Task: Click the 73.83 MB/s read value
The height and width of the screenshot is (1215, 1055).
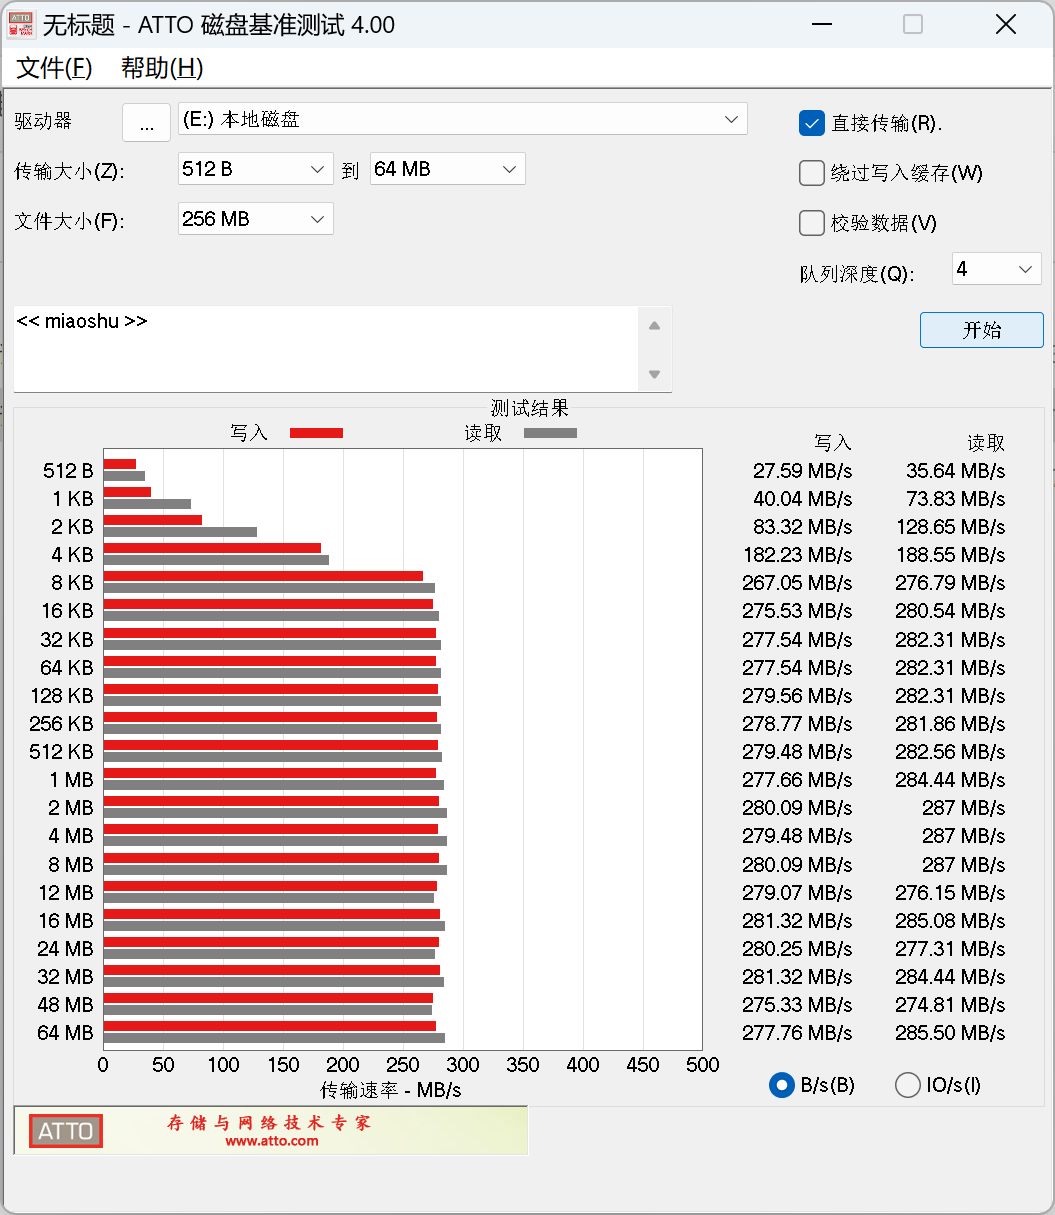Action: pos(956,498)
